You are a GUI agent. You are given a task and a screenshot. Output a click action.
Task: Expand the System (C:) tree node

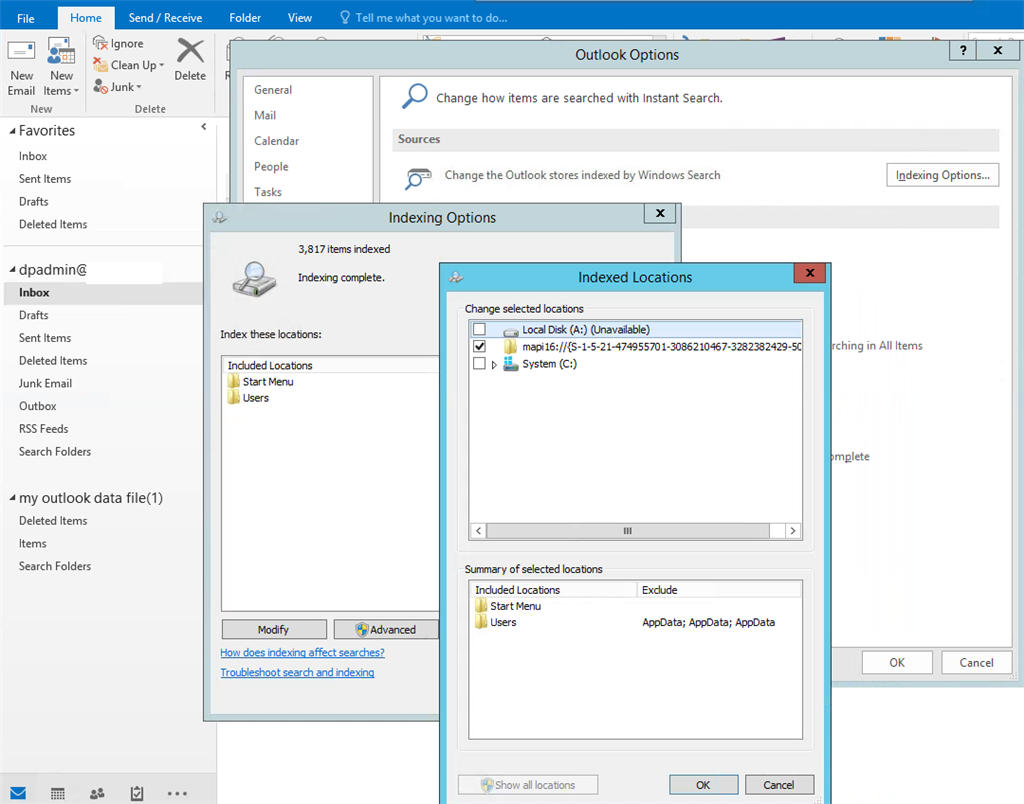(494, 364)
